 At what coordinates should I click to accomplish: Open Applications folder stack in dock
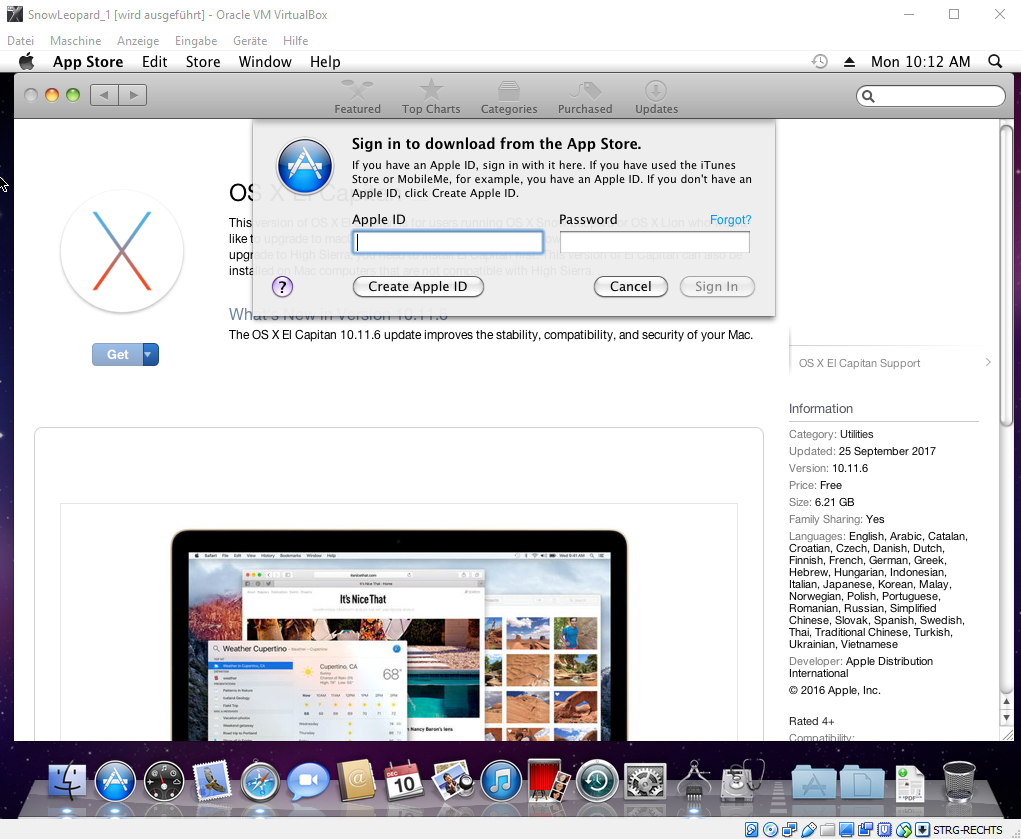pos(813,780)
